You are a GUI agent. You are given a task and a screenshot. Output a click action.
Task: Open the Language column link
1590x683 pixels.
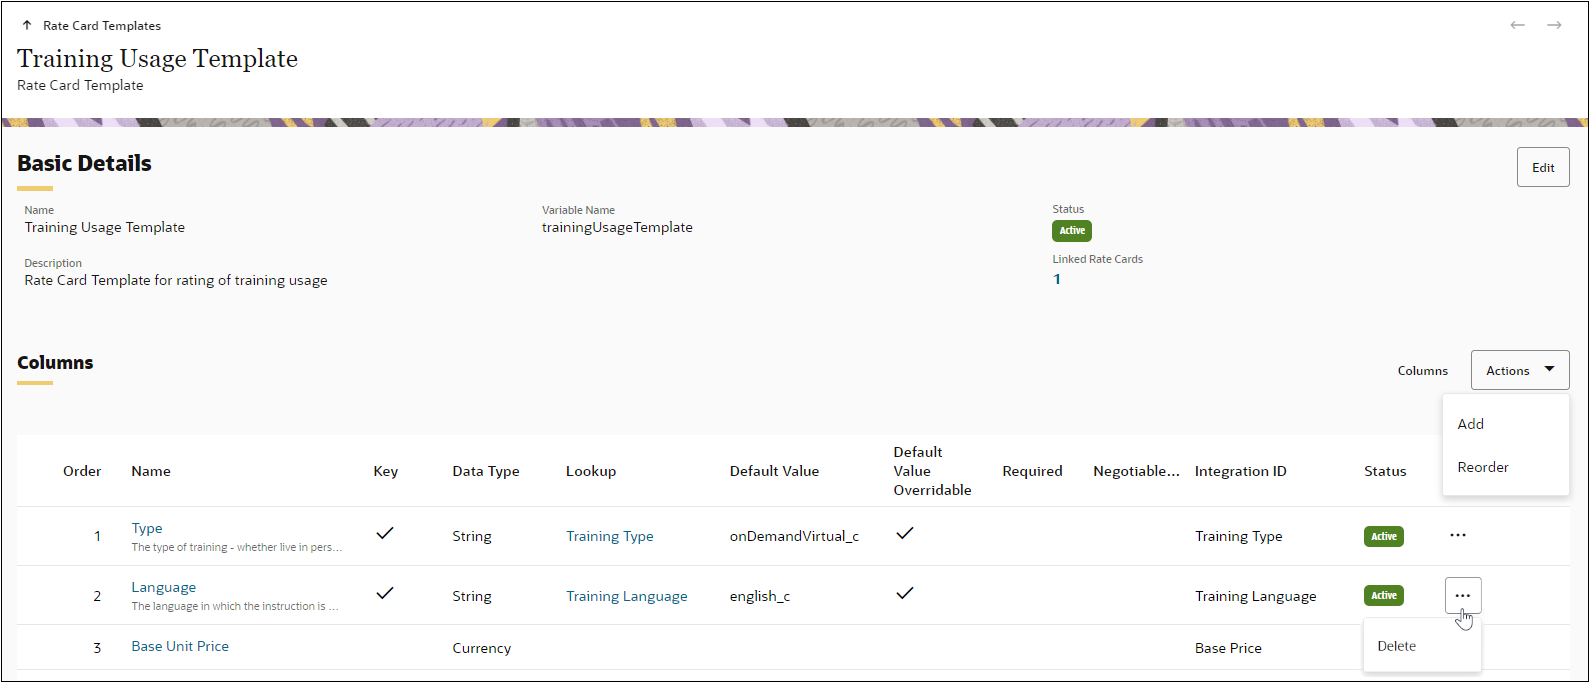coord(164,587)
